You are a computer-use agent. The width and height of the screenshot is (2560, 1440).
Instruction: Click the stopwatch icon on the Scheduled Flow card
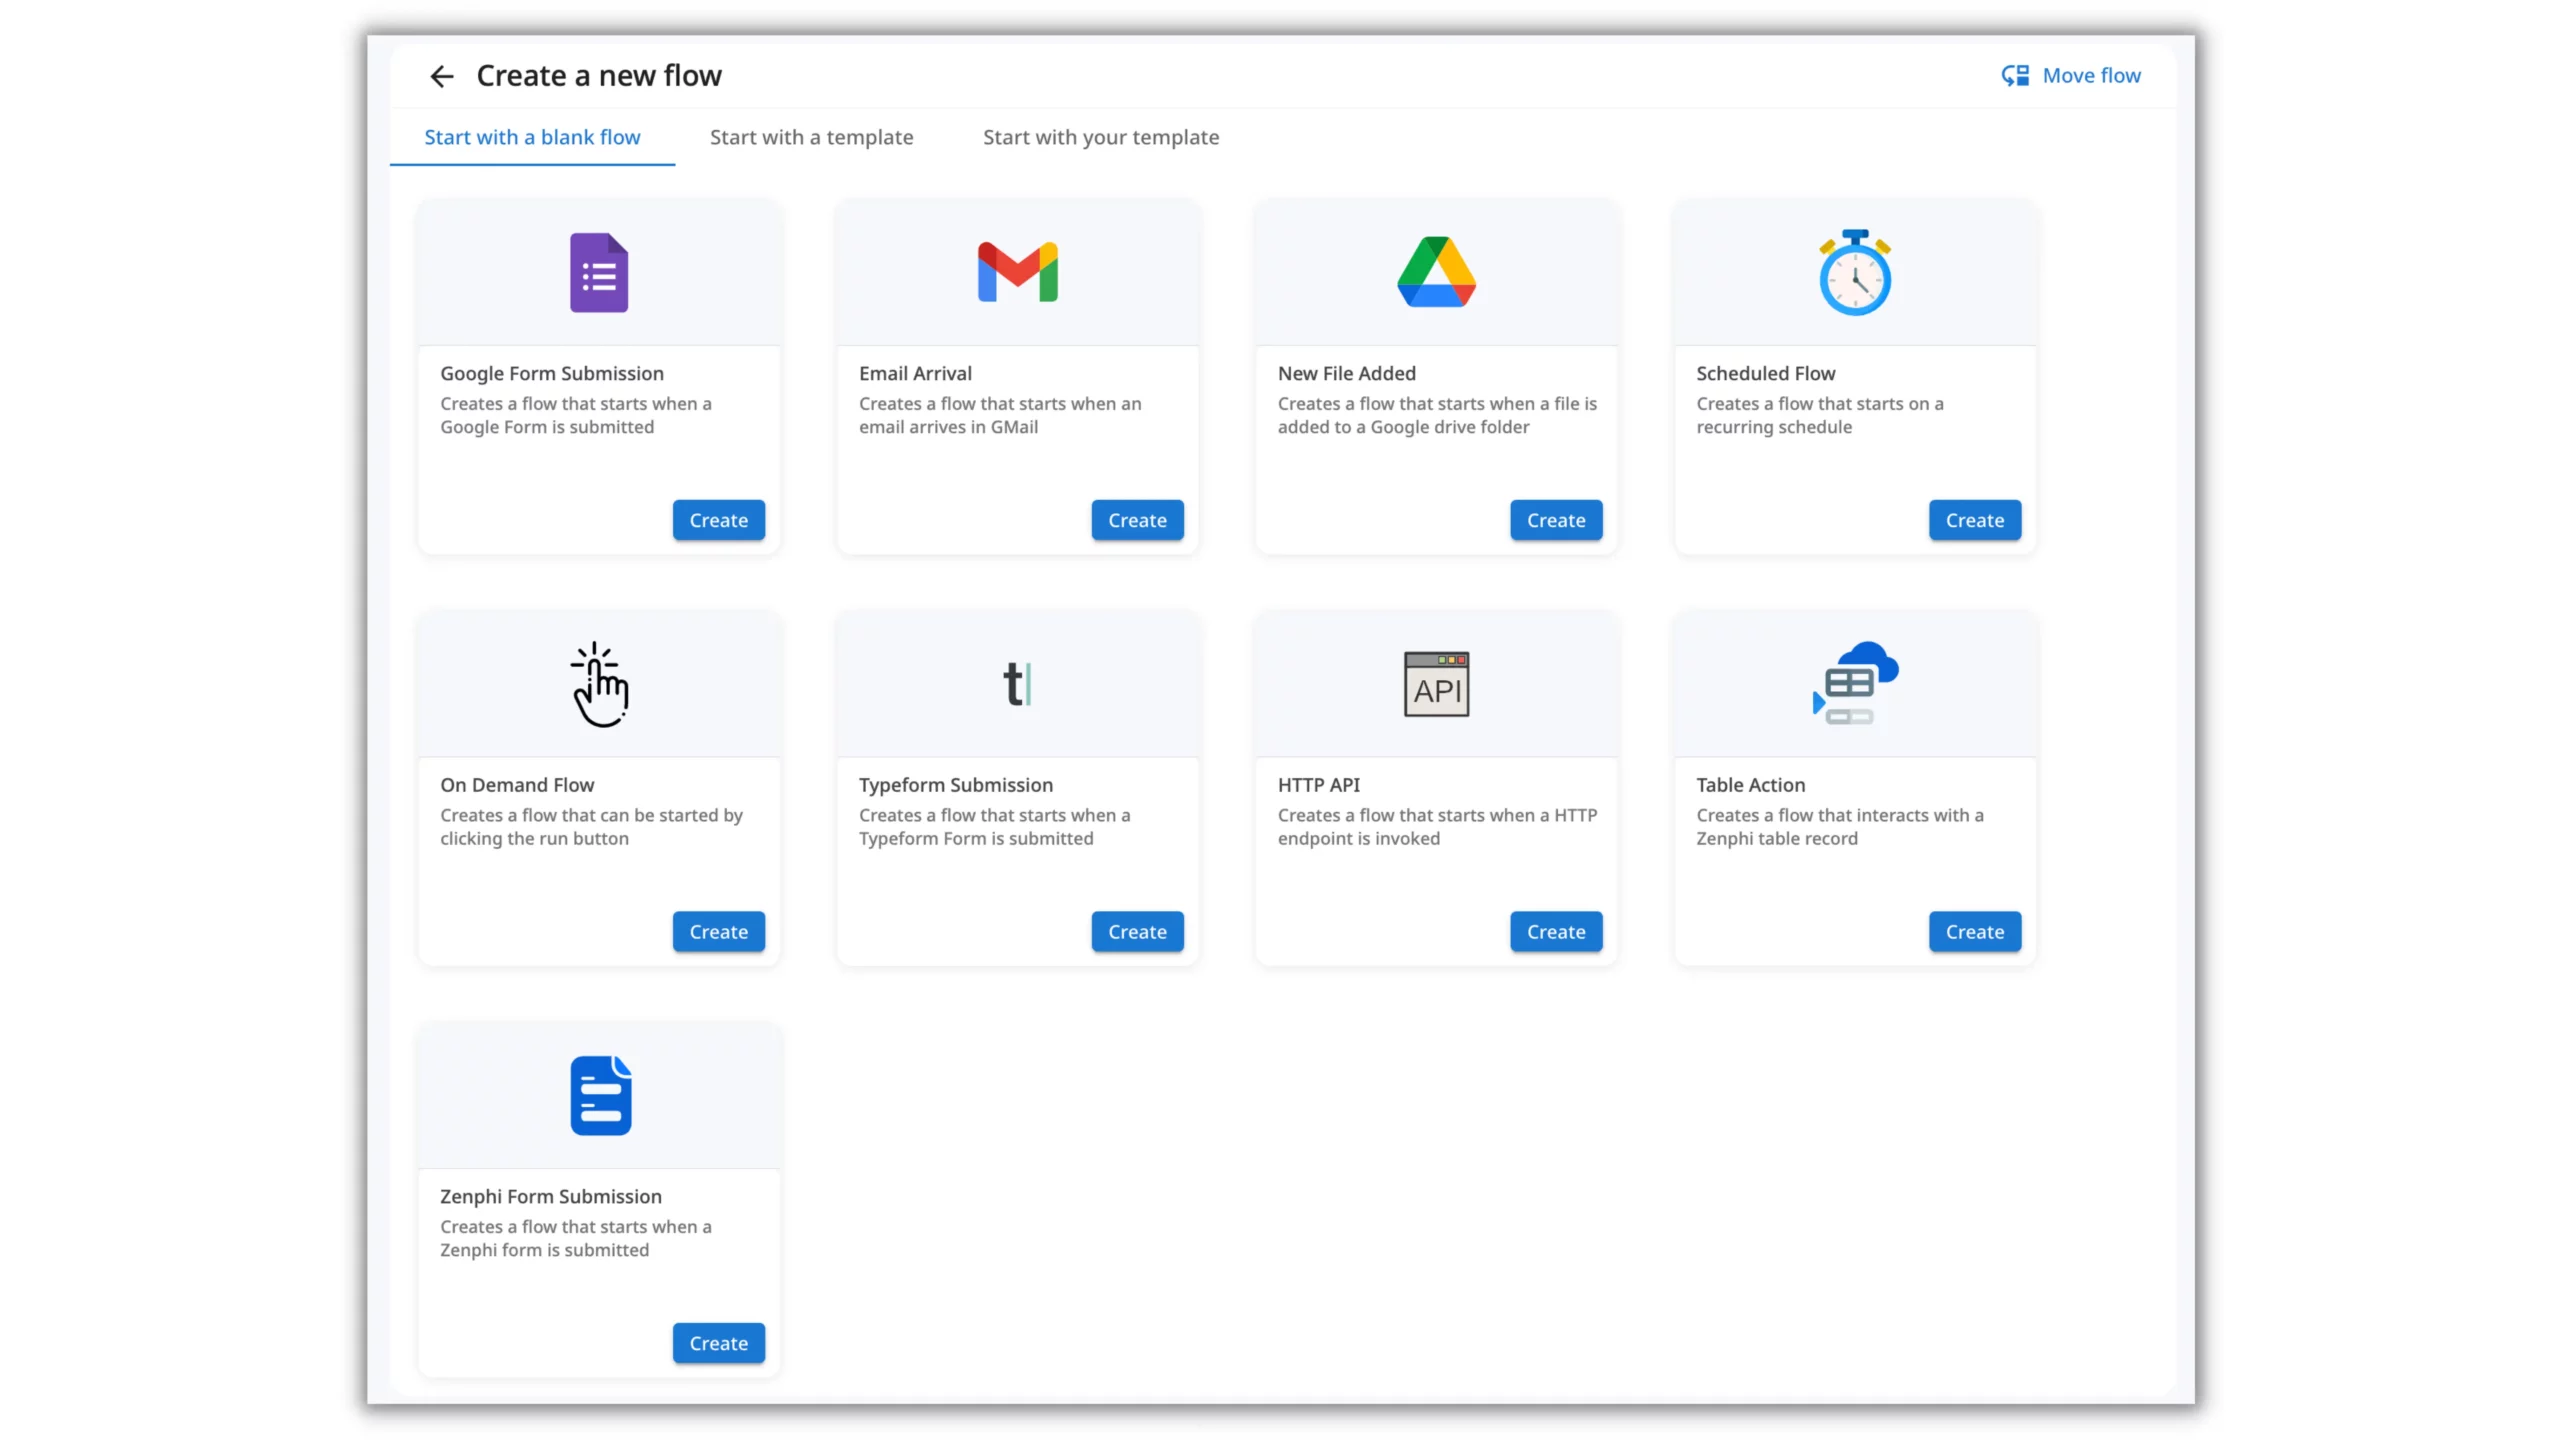point(1854,272)
